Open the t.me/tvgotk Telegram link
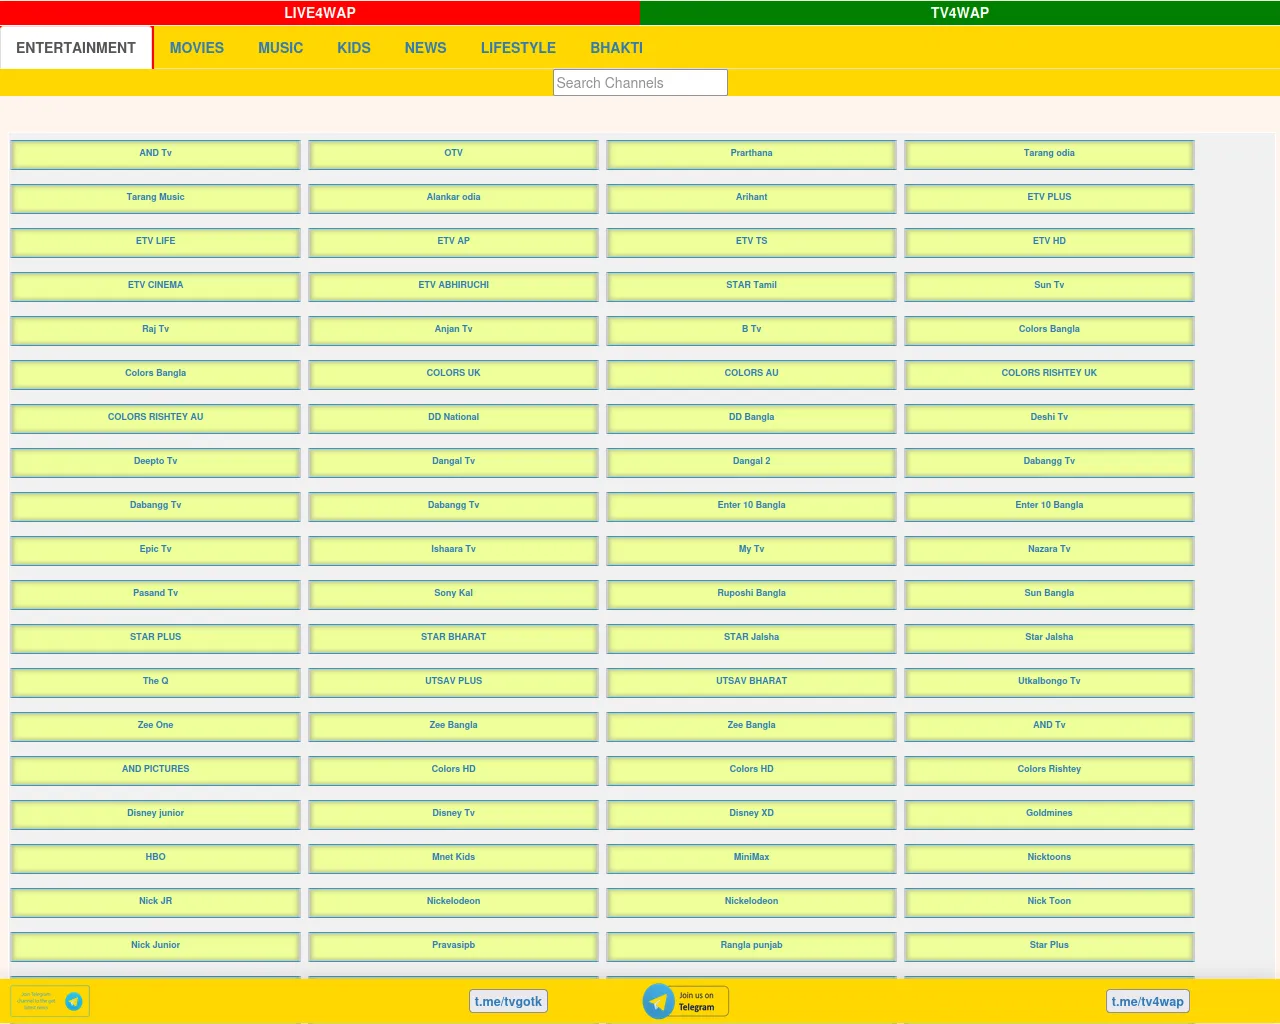This screenshot has width=1280, height=1024. point(508,1001)
